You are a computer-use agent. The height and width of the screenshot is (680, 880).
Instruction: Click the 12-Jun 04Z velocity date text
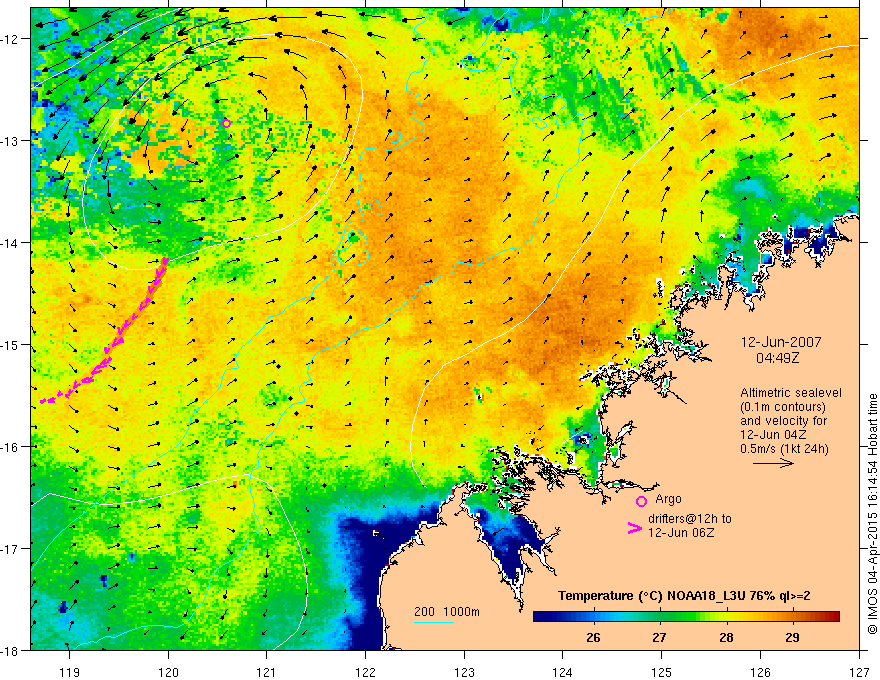tap(771, 435)
